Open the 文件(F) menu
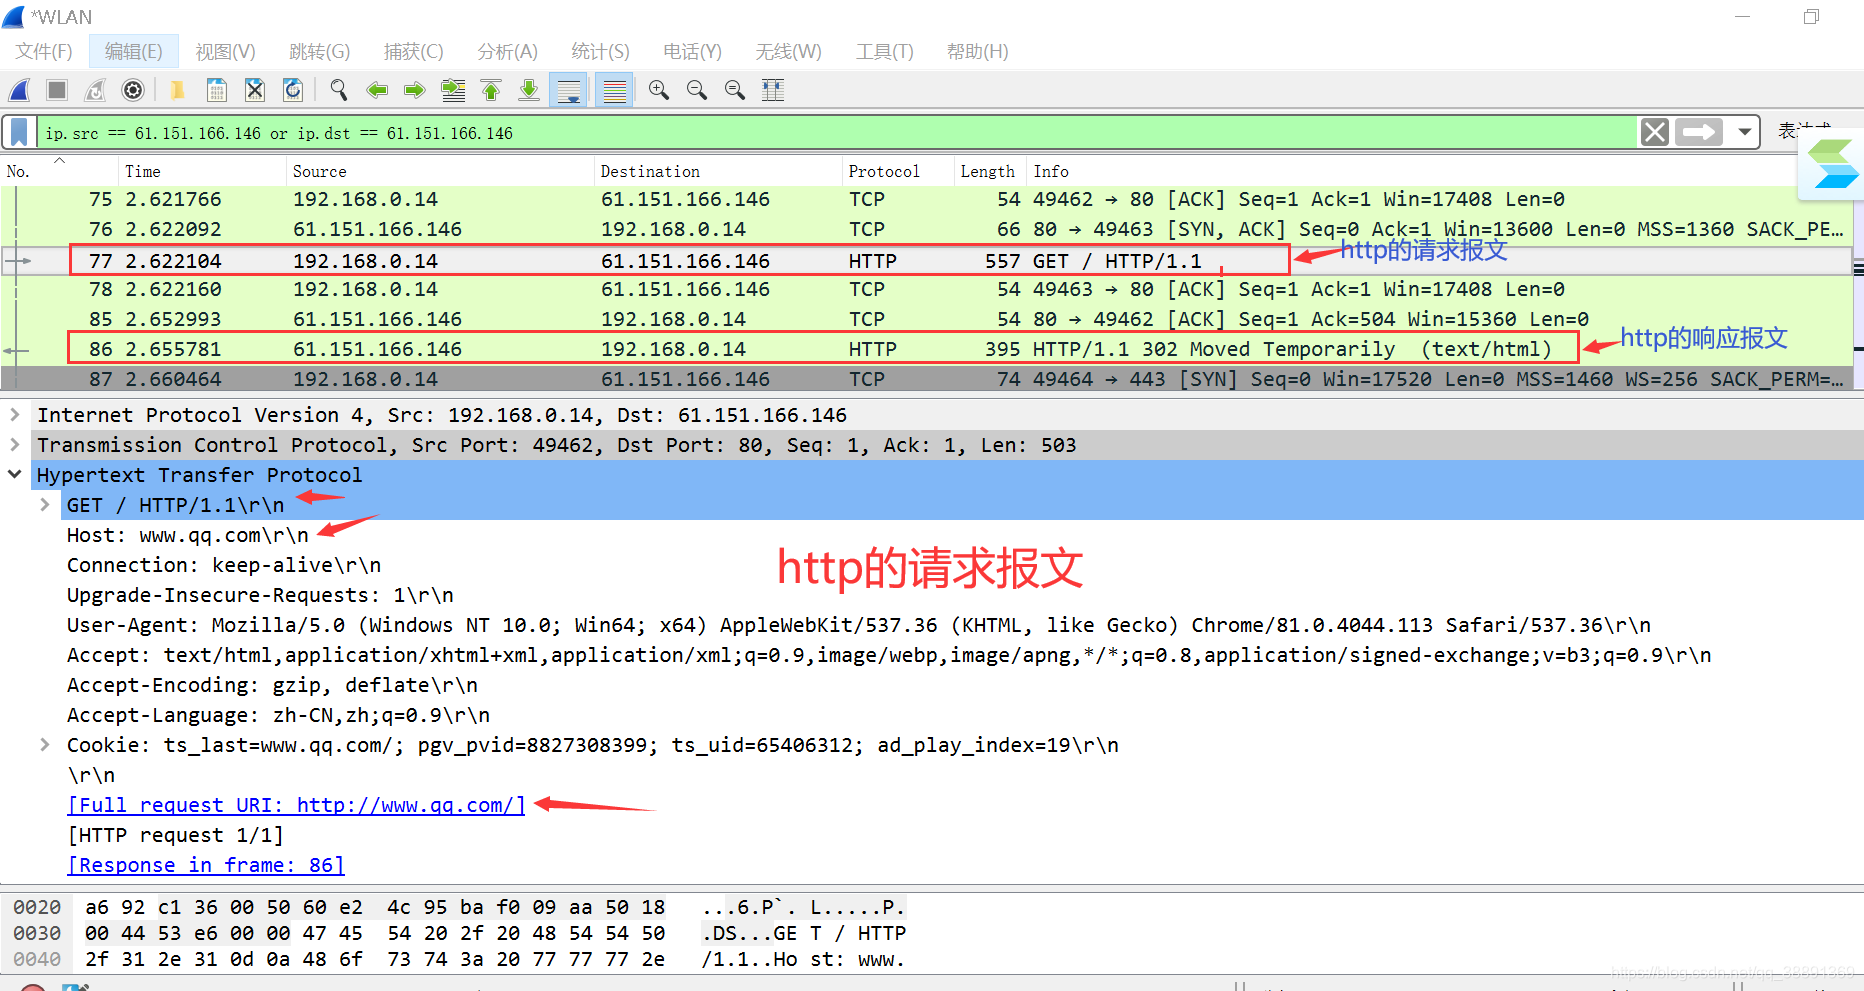This screenshot has width=1864, height=991. [x=44, y=51]
